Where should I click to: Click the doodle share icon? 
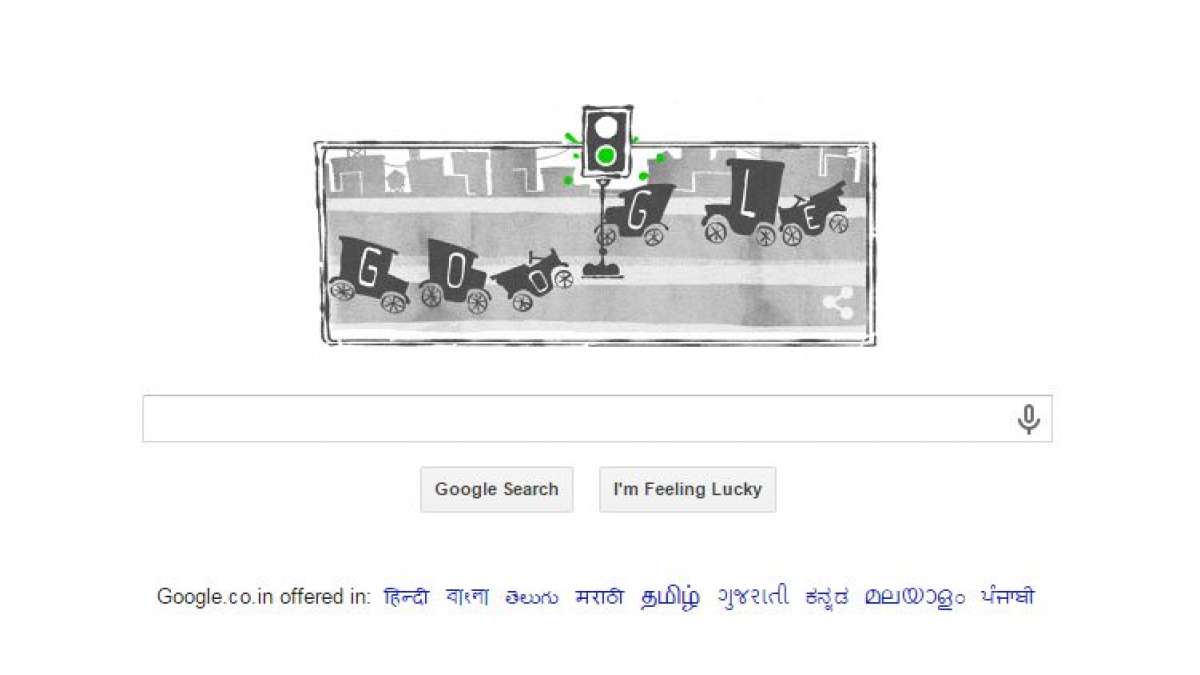click(838, 303)
